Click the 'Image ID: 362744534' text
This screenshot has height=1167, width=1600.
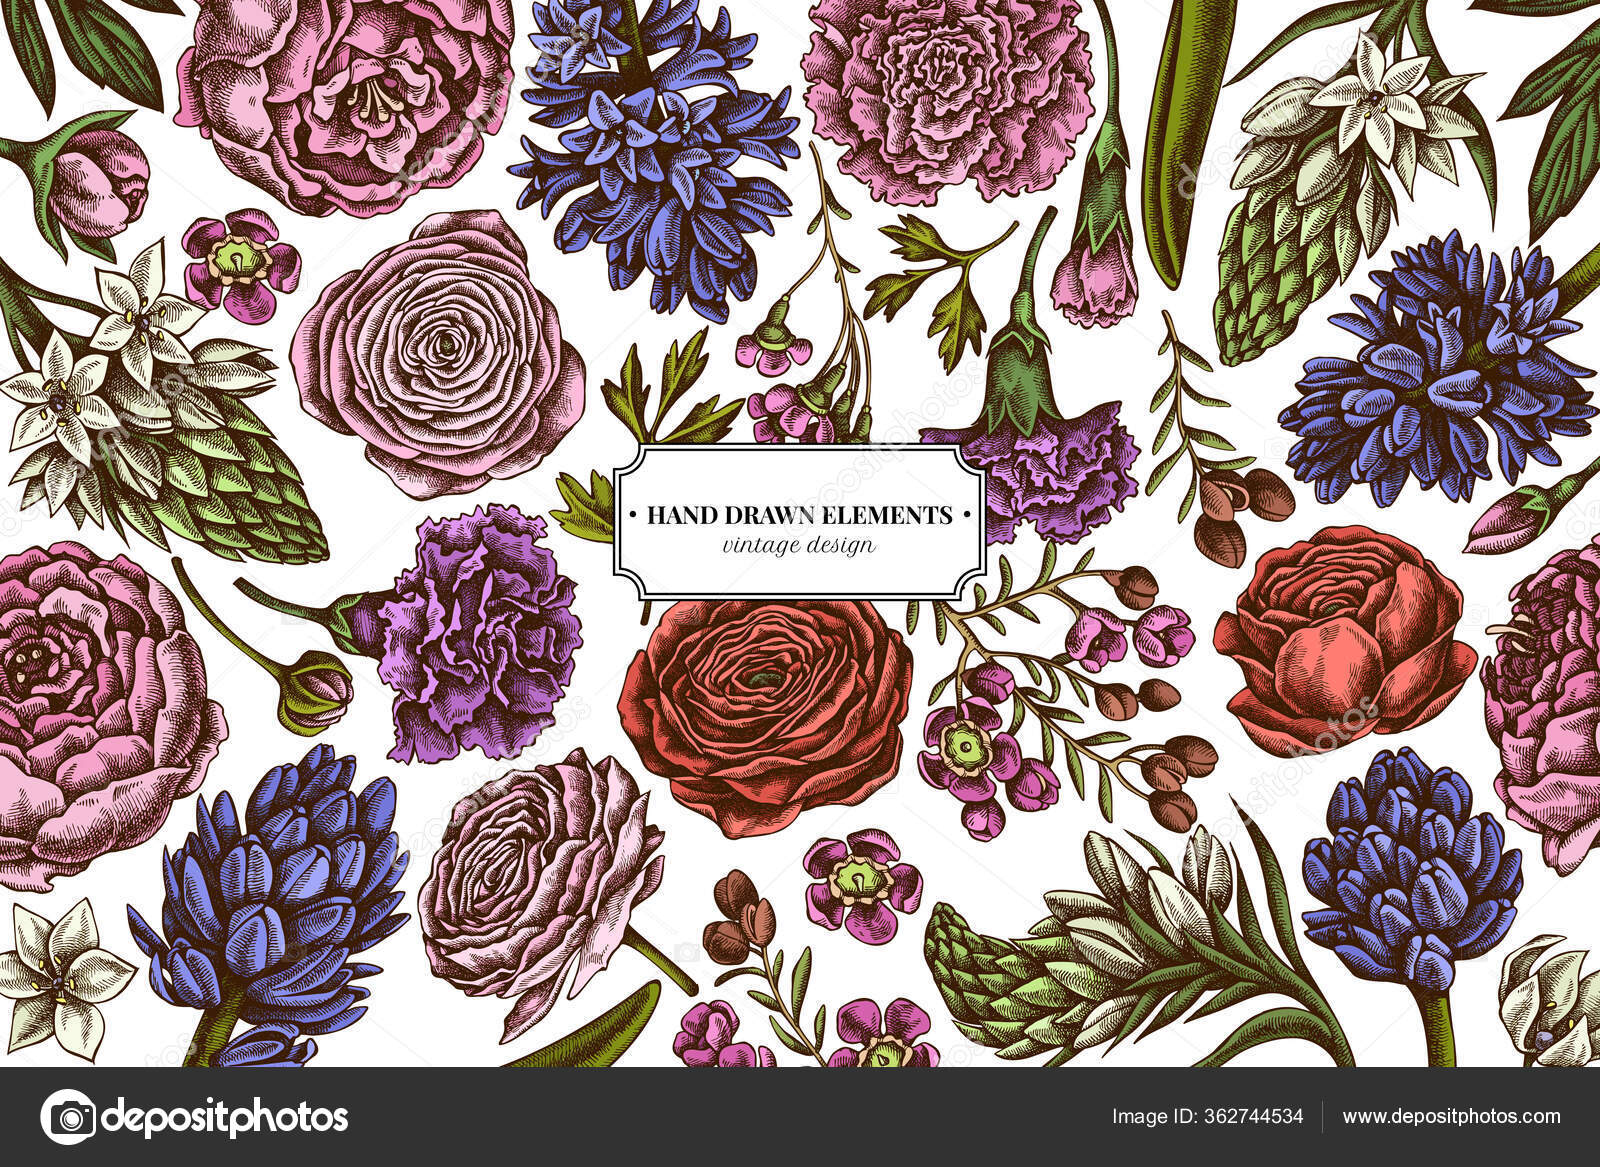(x=1207, y=1117)
